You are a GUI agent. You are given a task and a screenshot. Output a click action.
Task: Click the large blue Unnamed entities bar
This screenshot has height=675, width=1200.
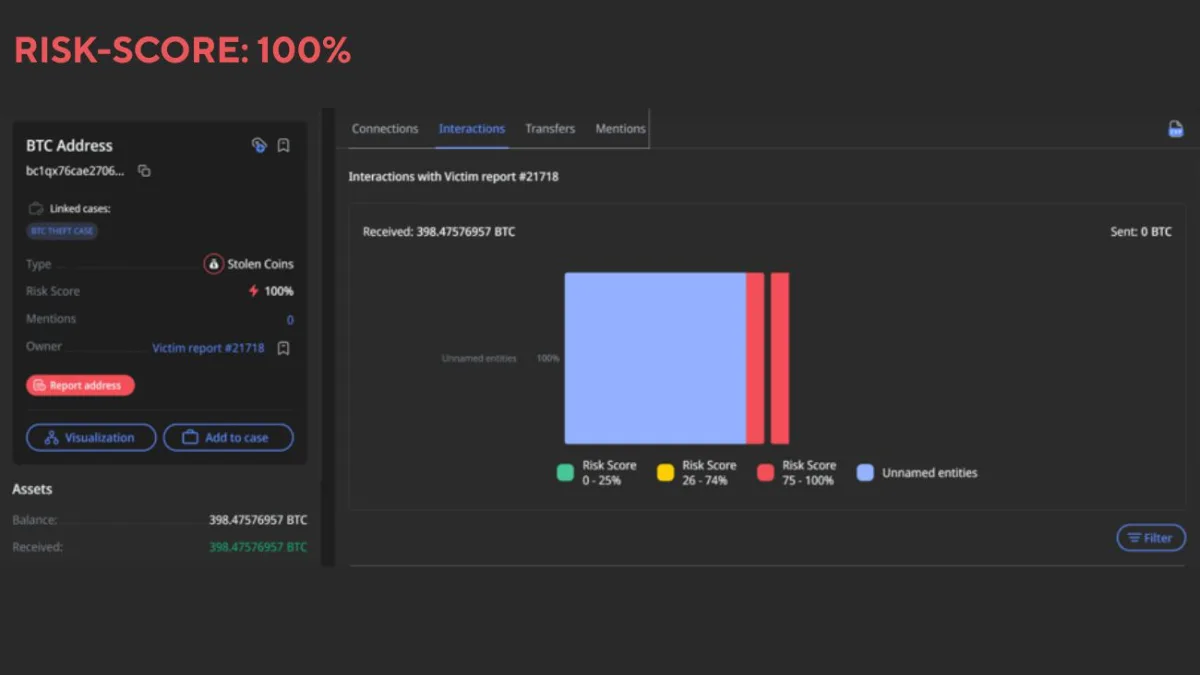(655, 358)
